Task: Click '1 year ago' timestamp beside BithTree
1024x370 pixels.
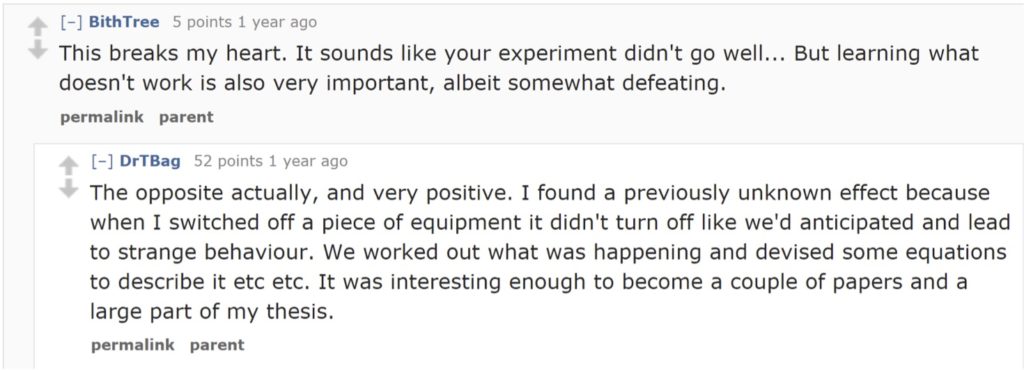Action: pos(277,22)
